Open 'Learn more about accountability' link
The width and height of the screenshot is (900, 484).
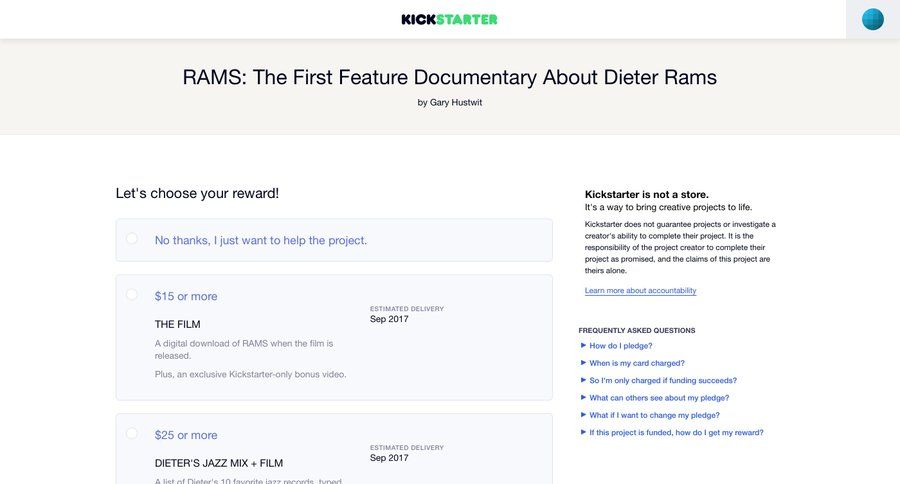tap(640, 291)
